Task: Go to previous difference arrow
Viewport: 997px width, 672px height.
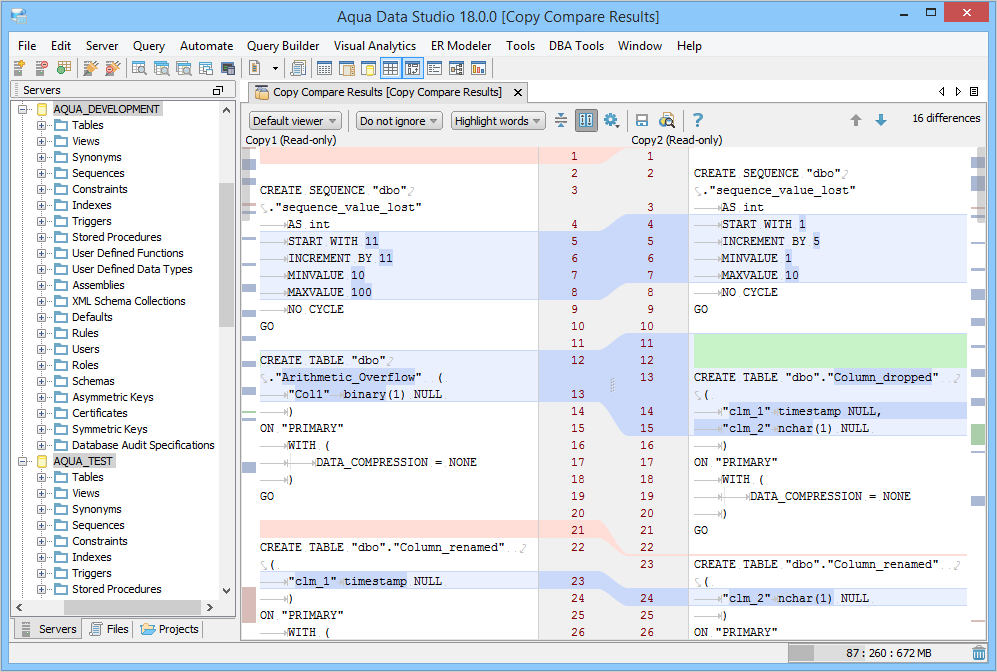Action: (x=856, y=120)
